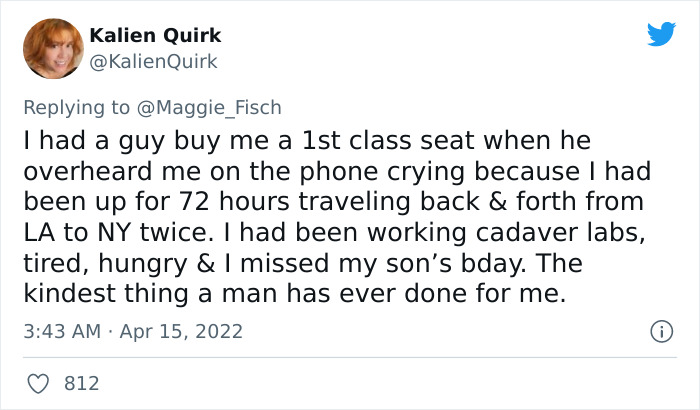Open the @KalienQuirk handle link
The width and height of the screenshot is (700, 410).
[x=153, y=61]
